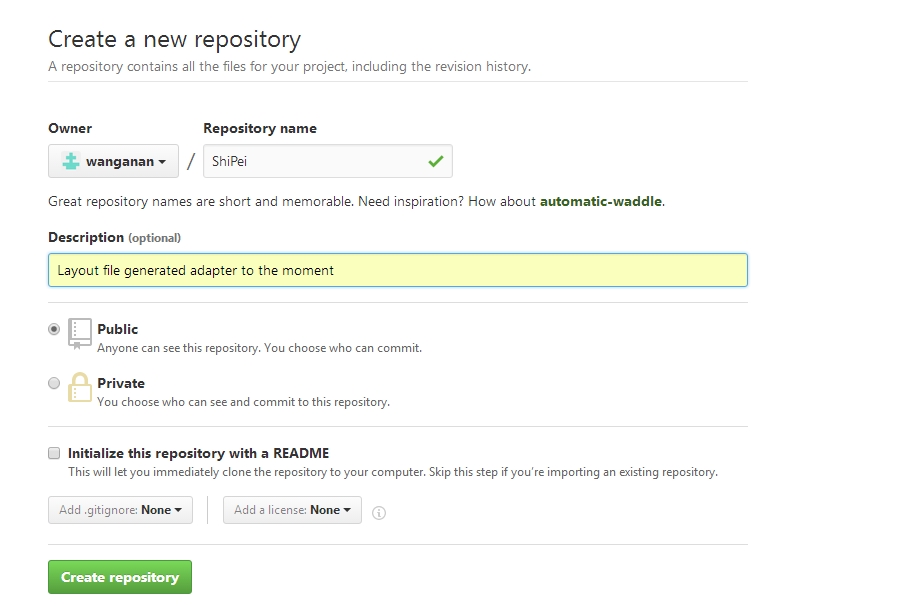The width and height of the screenshot is (909, 616).
Task: Open the Add a license dropdown
Action: pyautogui.click(x=292, y=510)
